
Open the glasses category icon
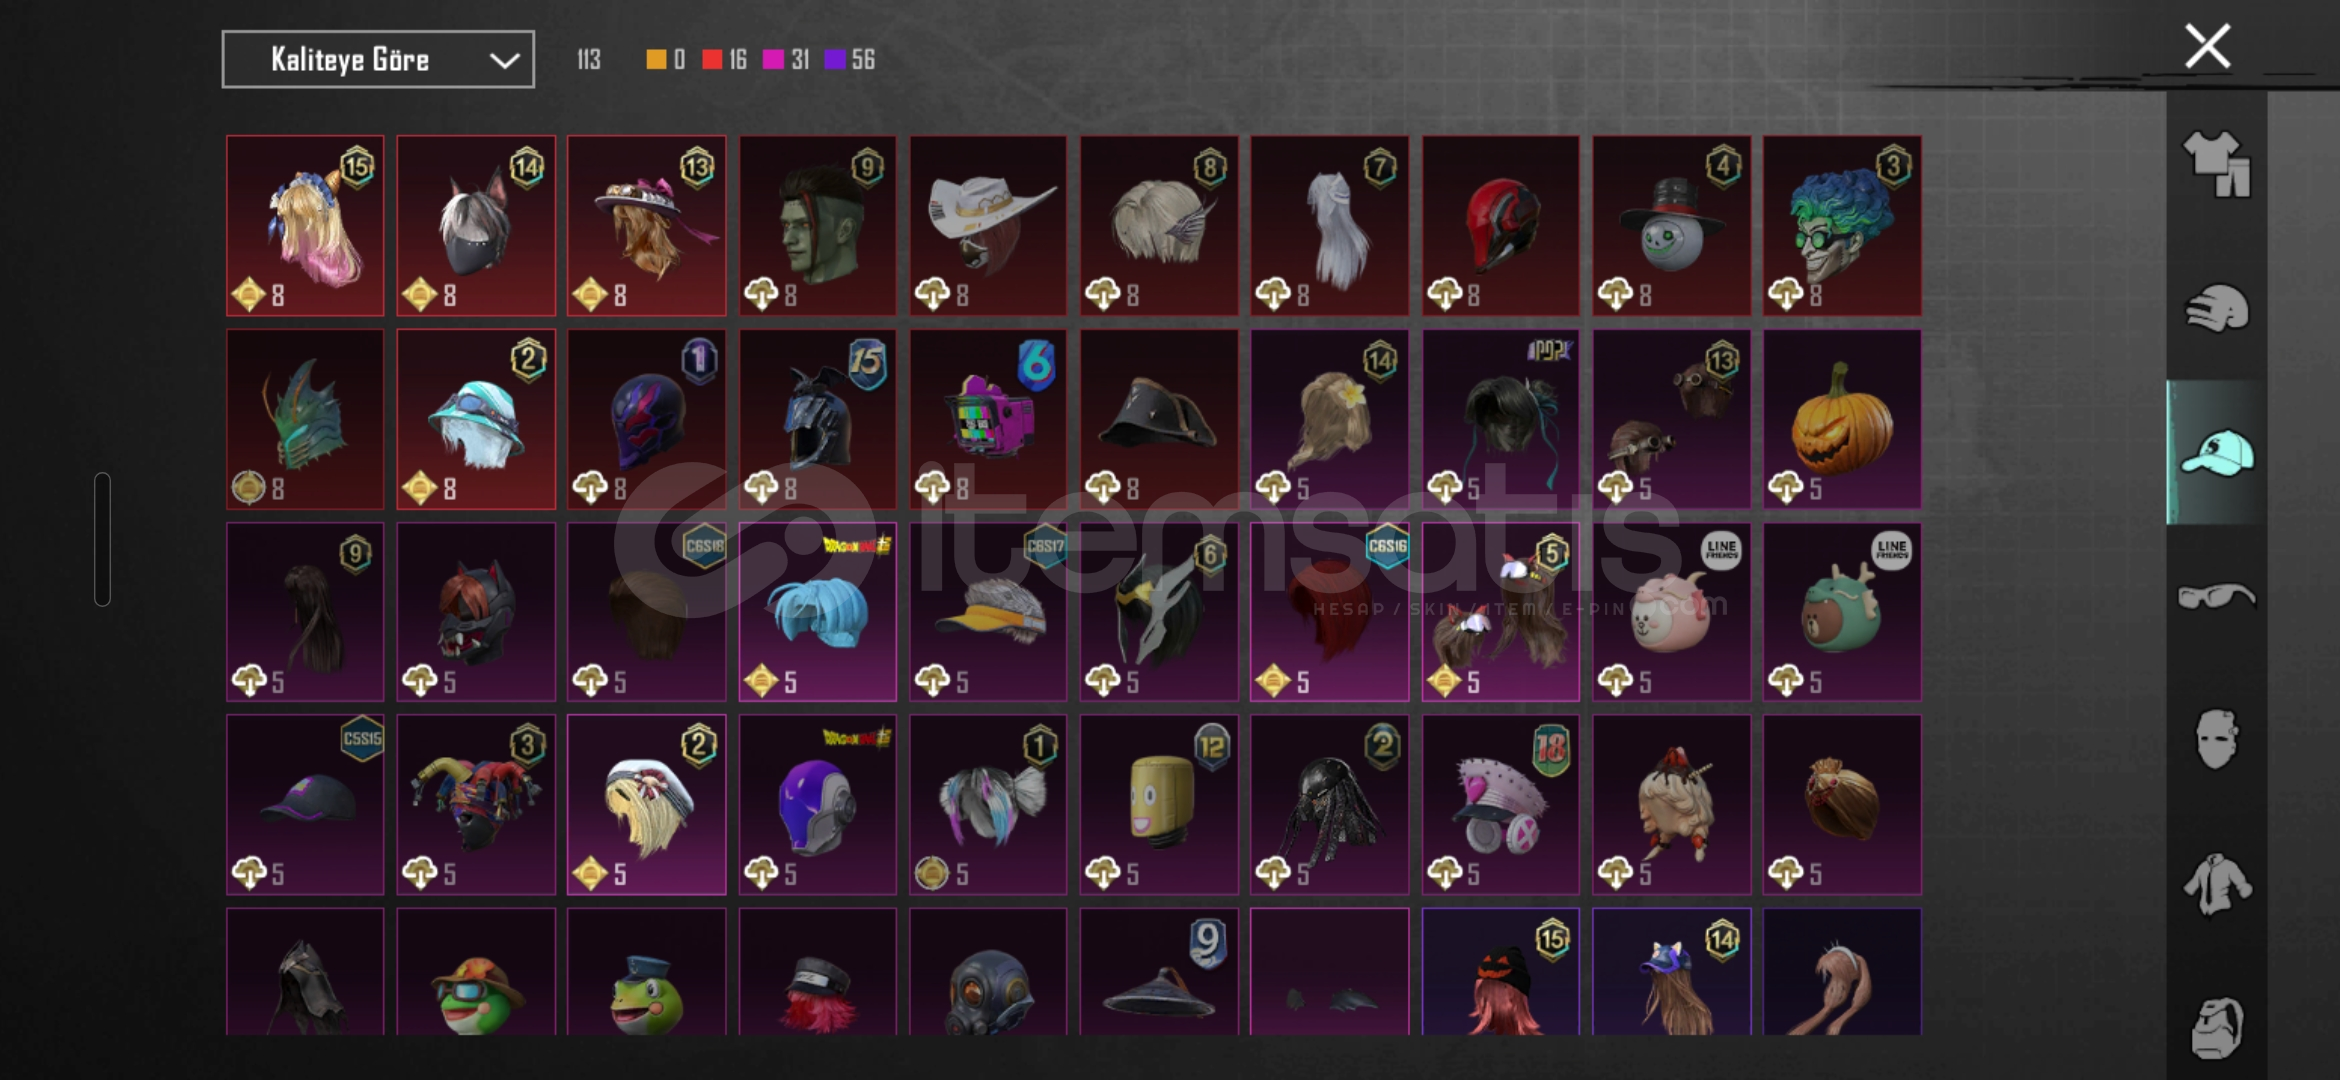[x=2216, y=596]
